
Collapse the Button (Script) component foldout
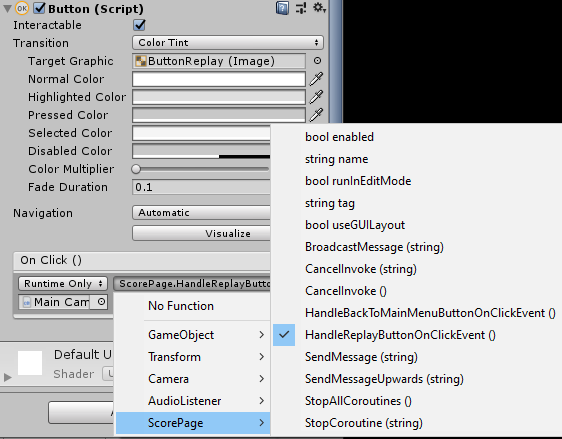point(7,9)
